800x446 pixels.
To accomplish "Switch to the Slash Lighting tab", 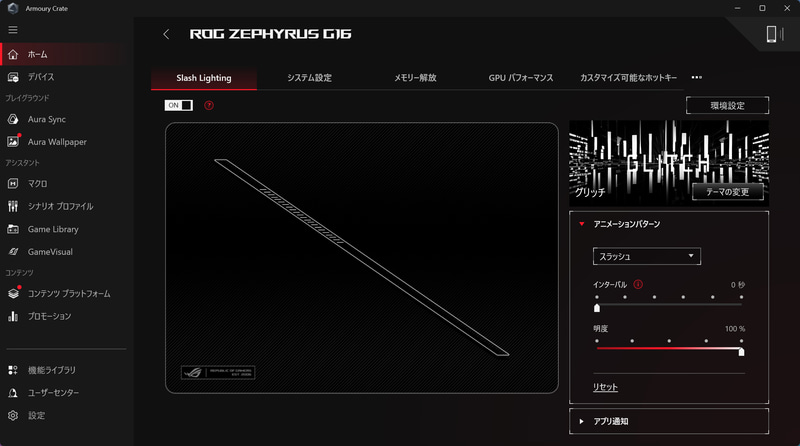I will click(x=204, y=78).
